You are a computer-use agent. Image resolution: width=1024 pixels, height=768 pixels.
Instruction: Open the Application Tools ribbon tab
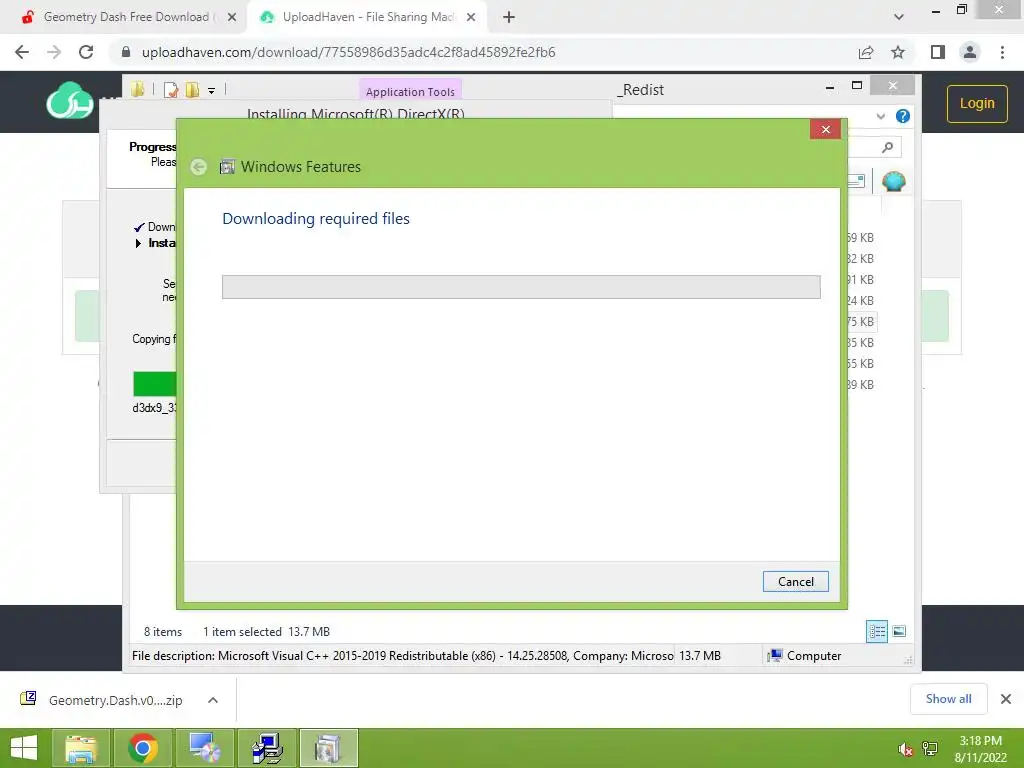[410, 91]
